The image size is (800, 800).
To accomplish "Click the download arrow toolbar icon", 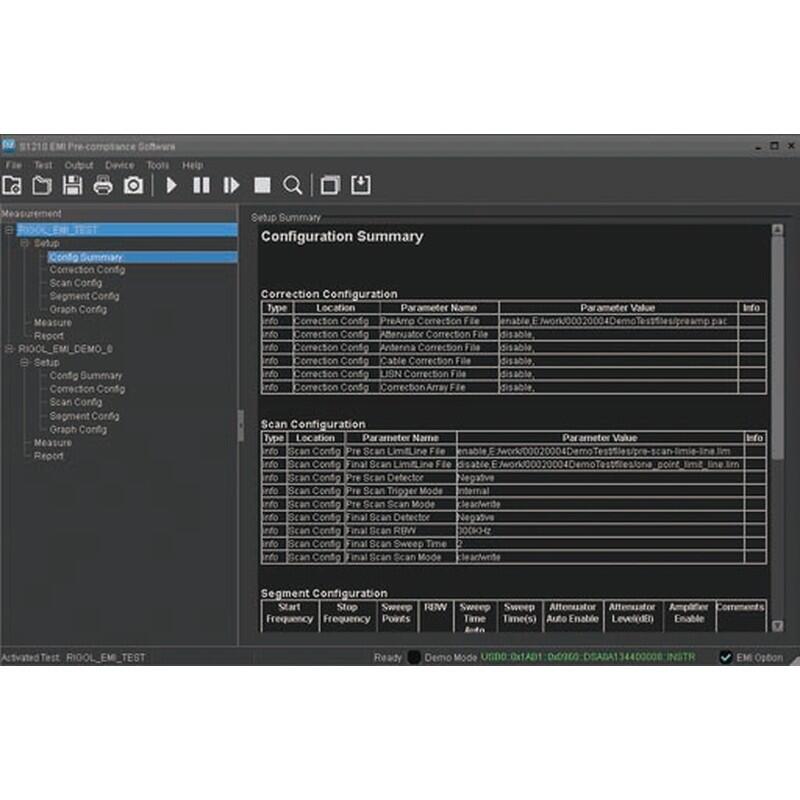I will (x=360, y=185).
